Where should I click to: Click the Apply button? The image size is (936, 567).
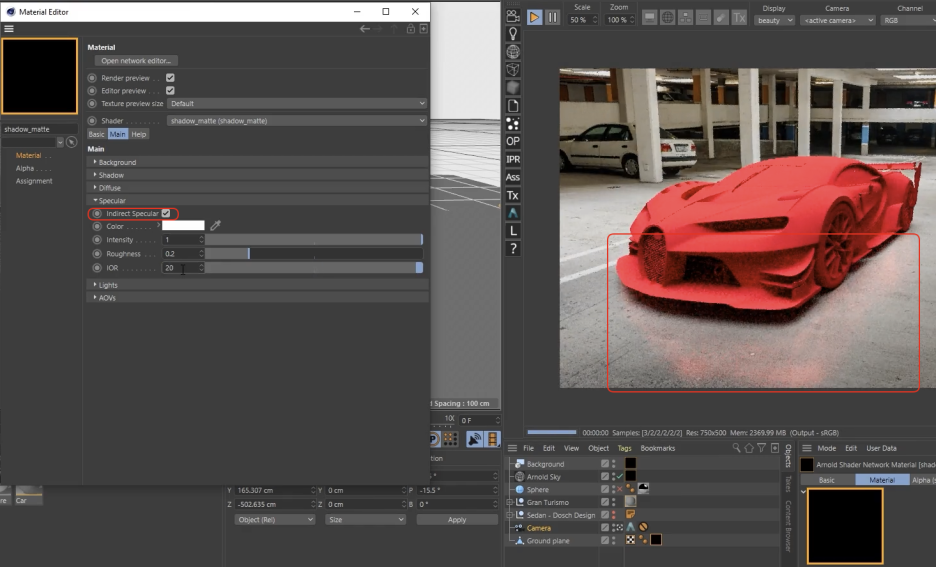coord(456,520)
